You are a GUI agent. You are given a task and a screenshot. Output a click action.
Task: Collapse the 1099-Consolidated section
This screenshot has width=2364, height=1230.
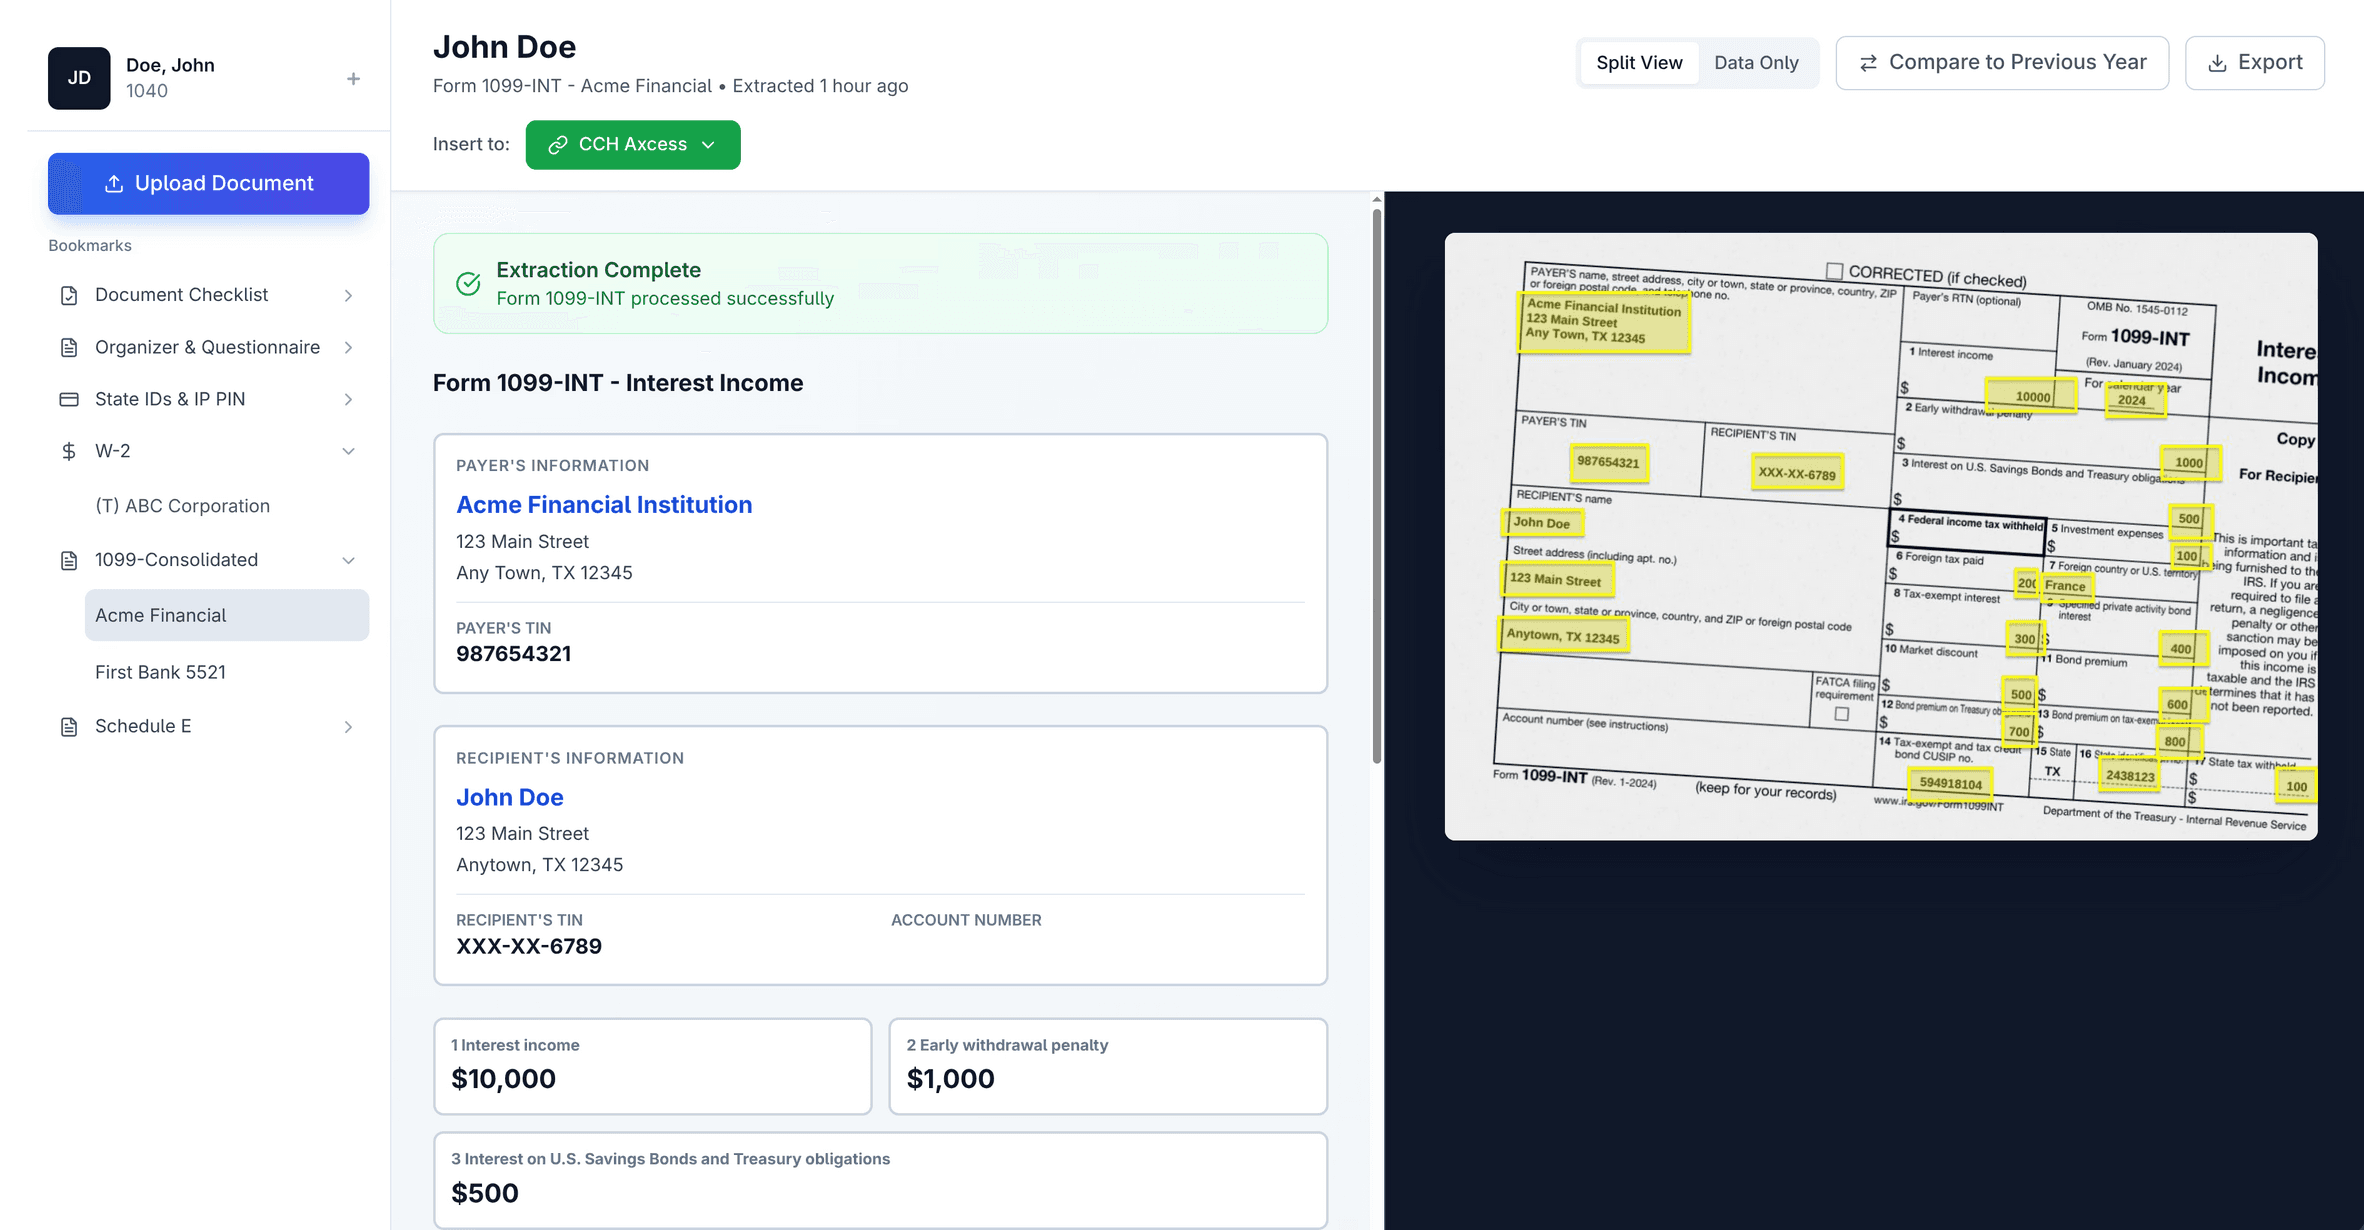coord(348,559)
